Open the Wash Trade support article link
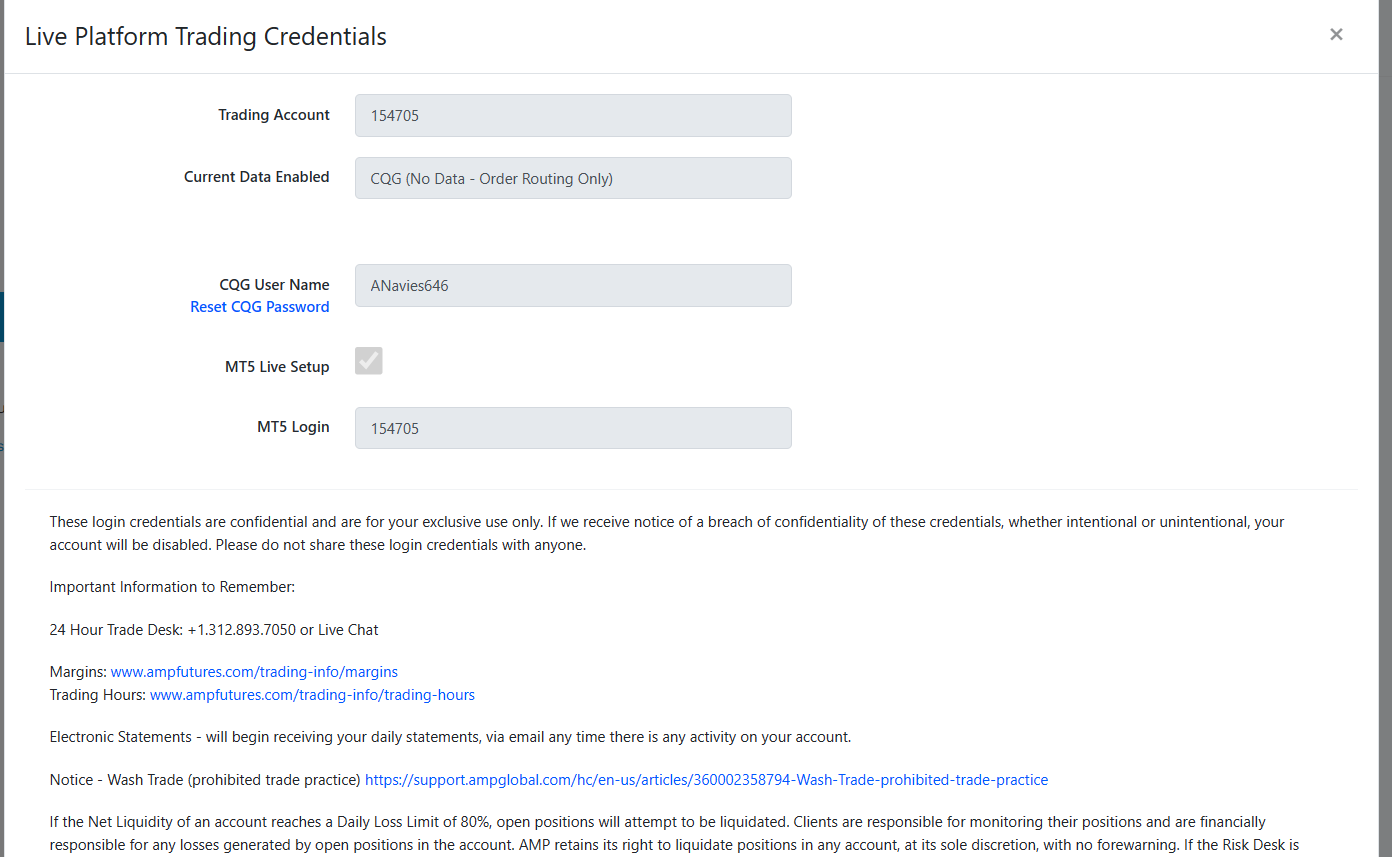The height and width of the screenshot is (857, 1392). pyautogui.click(x=706, y=779)
